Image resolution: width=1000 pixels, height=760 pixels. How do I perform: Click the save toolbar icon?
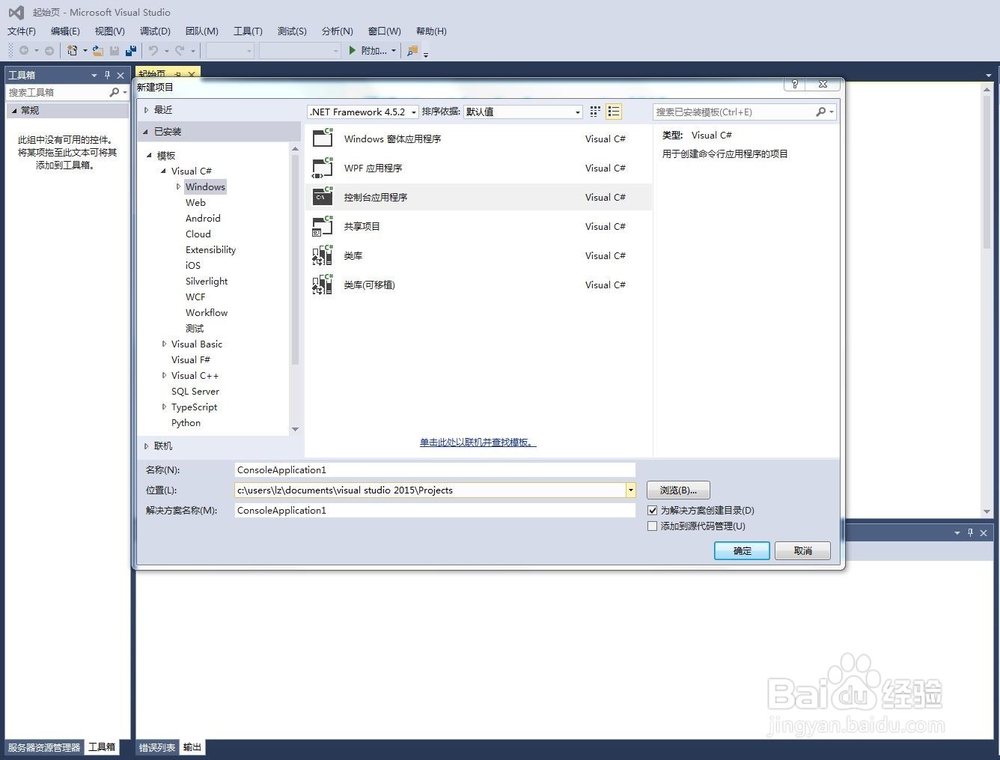115,50
